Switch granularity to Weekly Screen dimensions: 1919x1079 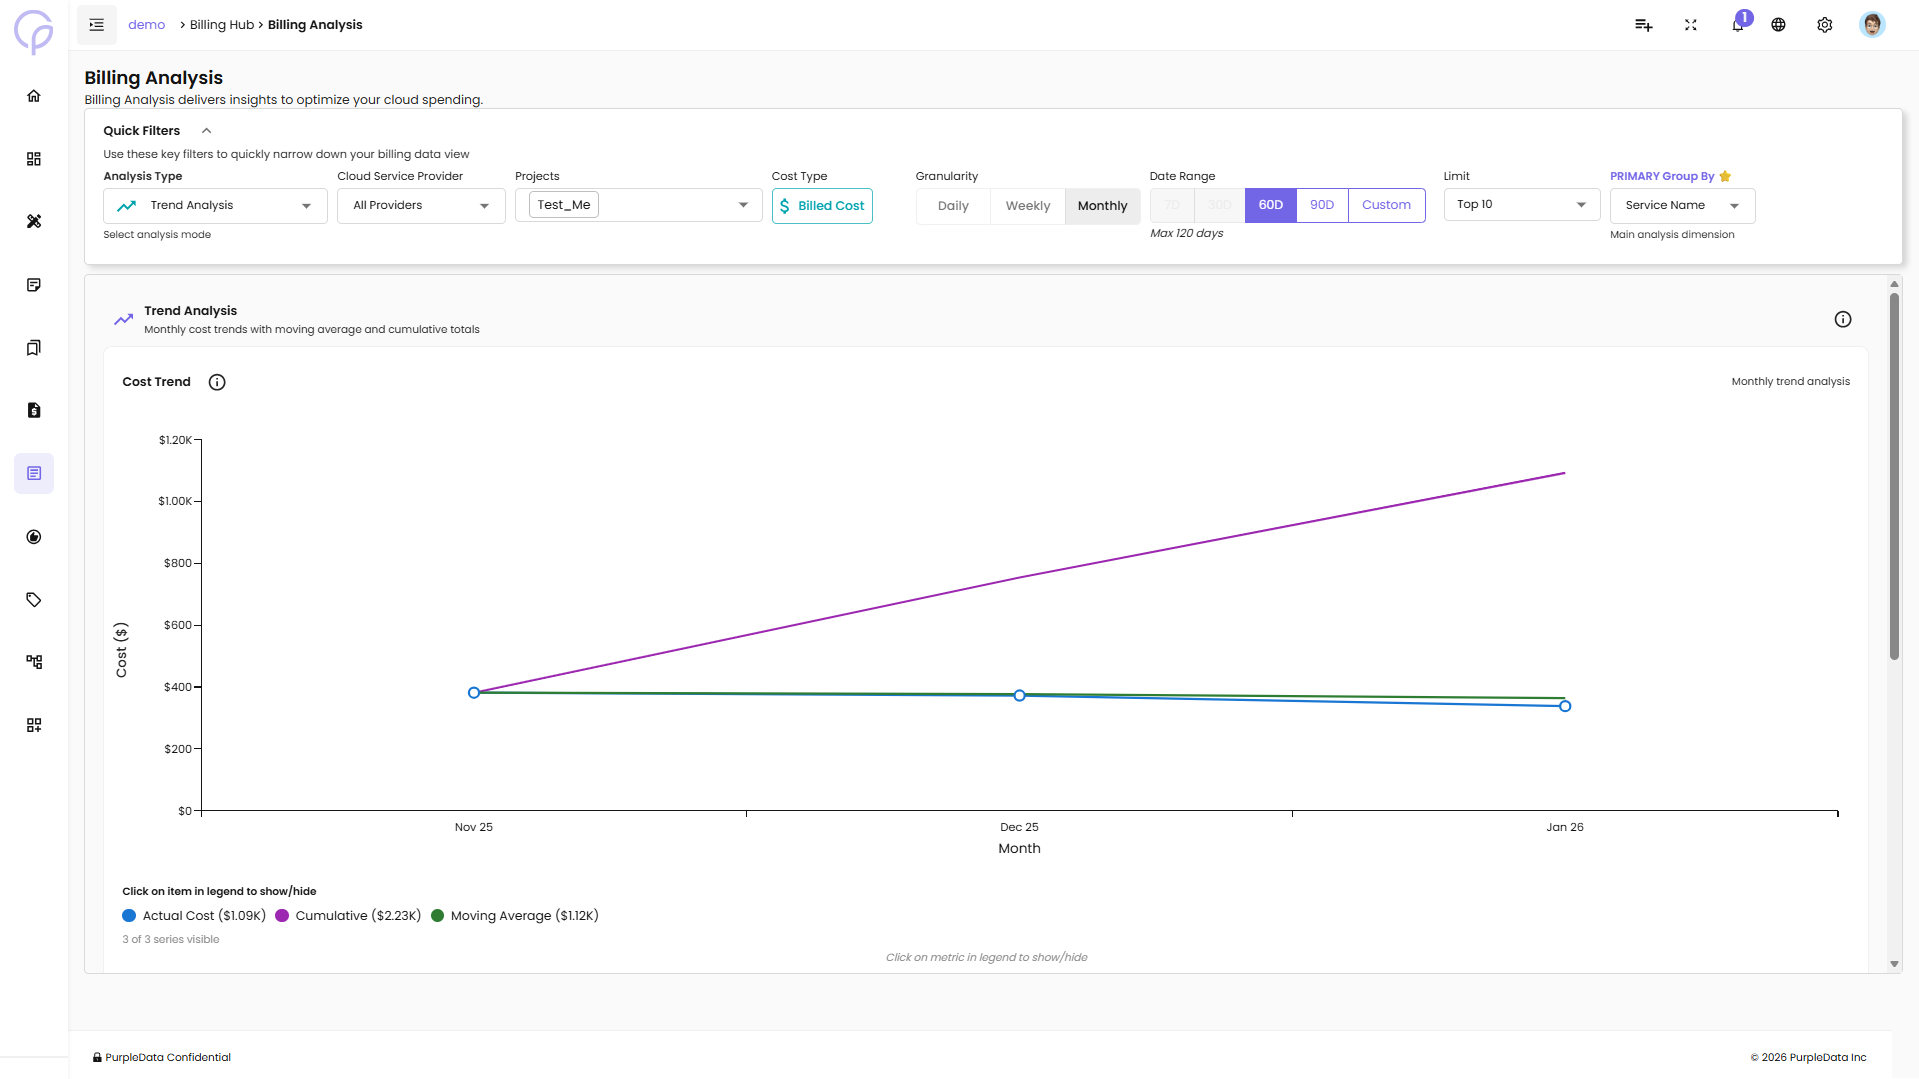pyautogui.click(x=1027, y=206)
